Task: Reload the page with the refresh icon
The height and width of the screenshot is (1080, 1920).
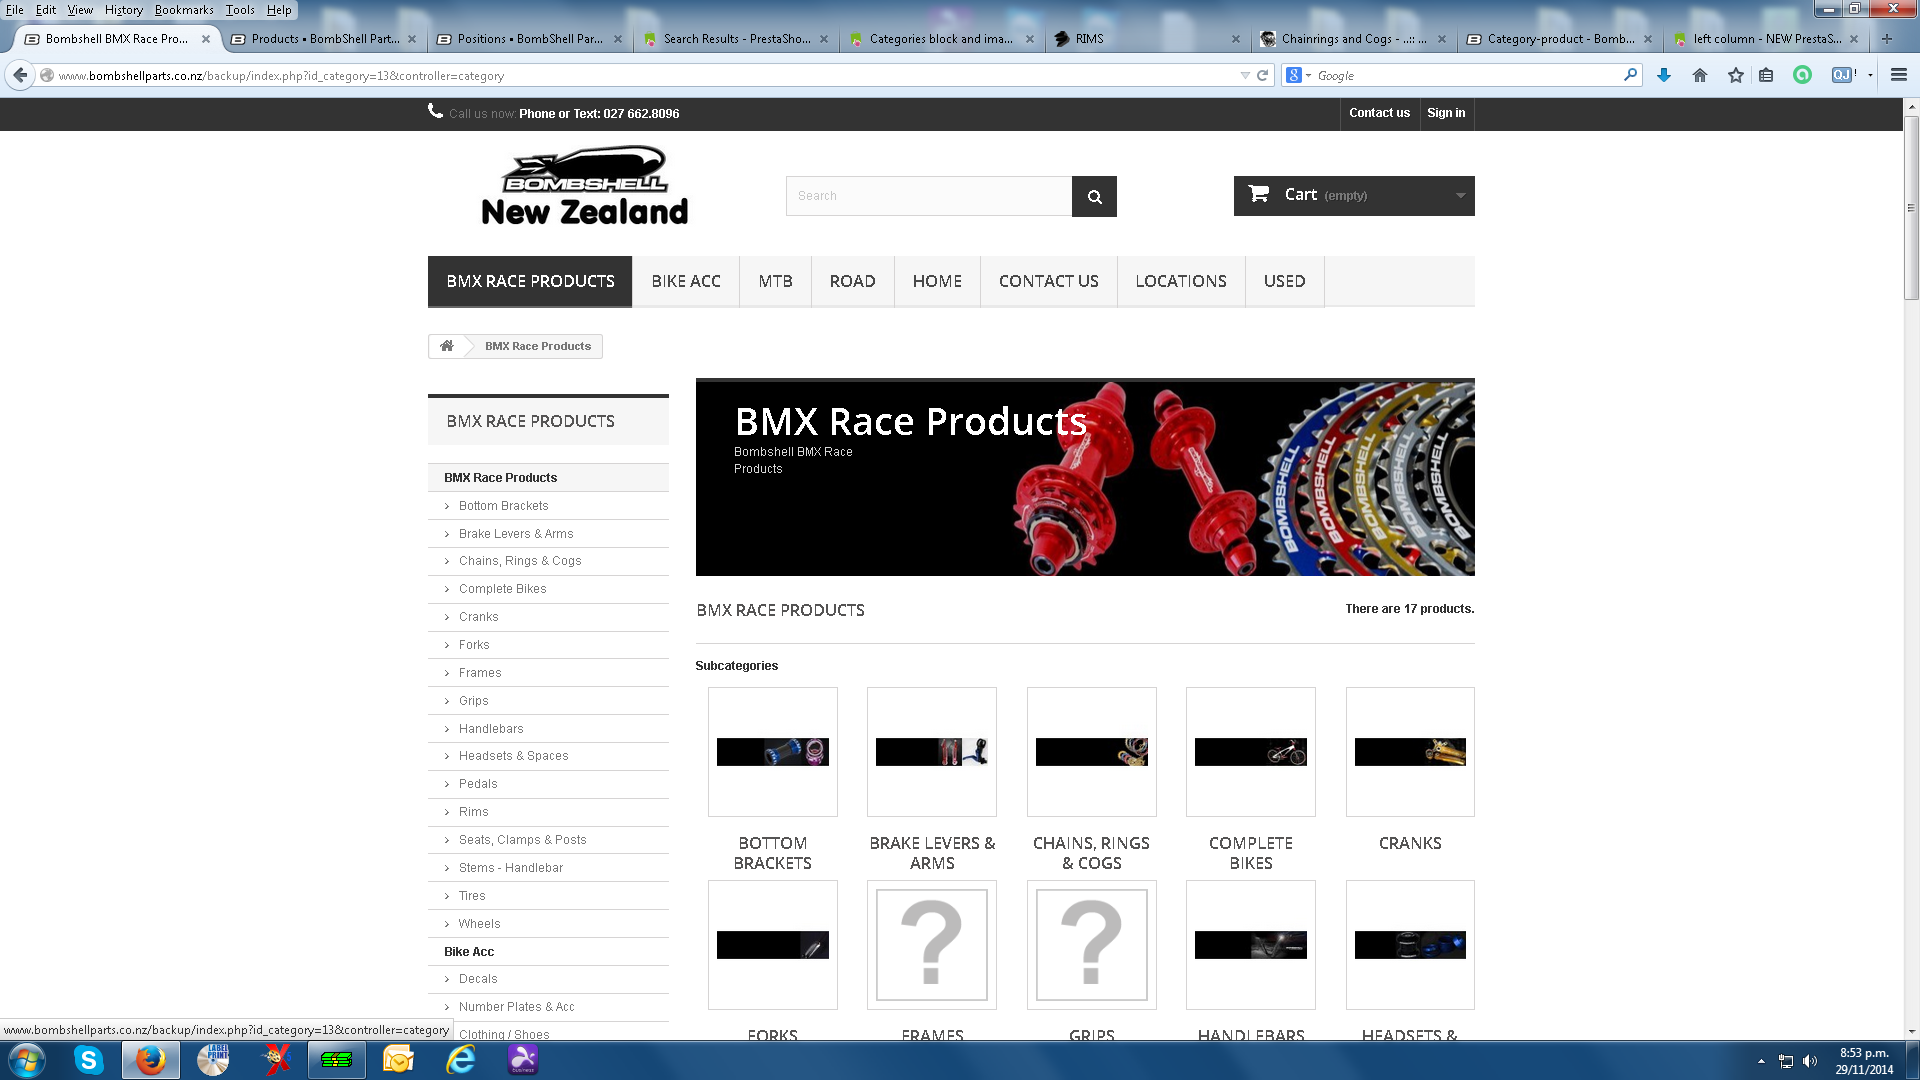Action: 1263,75
